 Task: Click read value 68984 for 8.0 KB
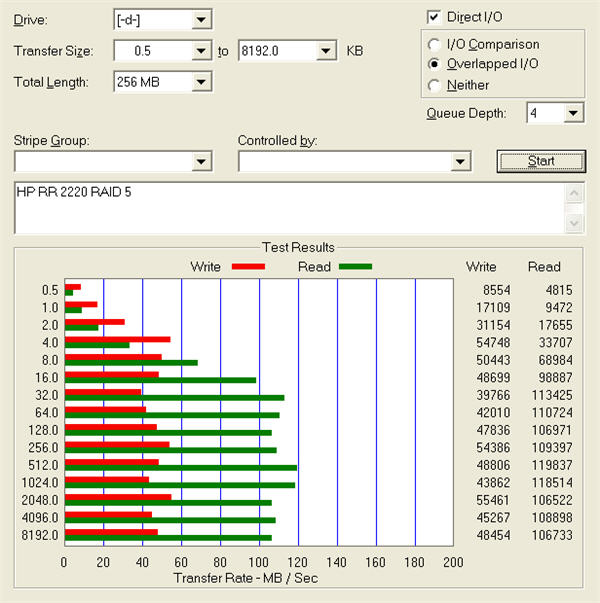coord(555,360)
